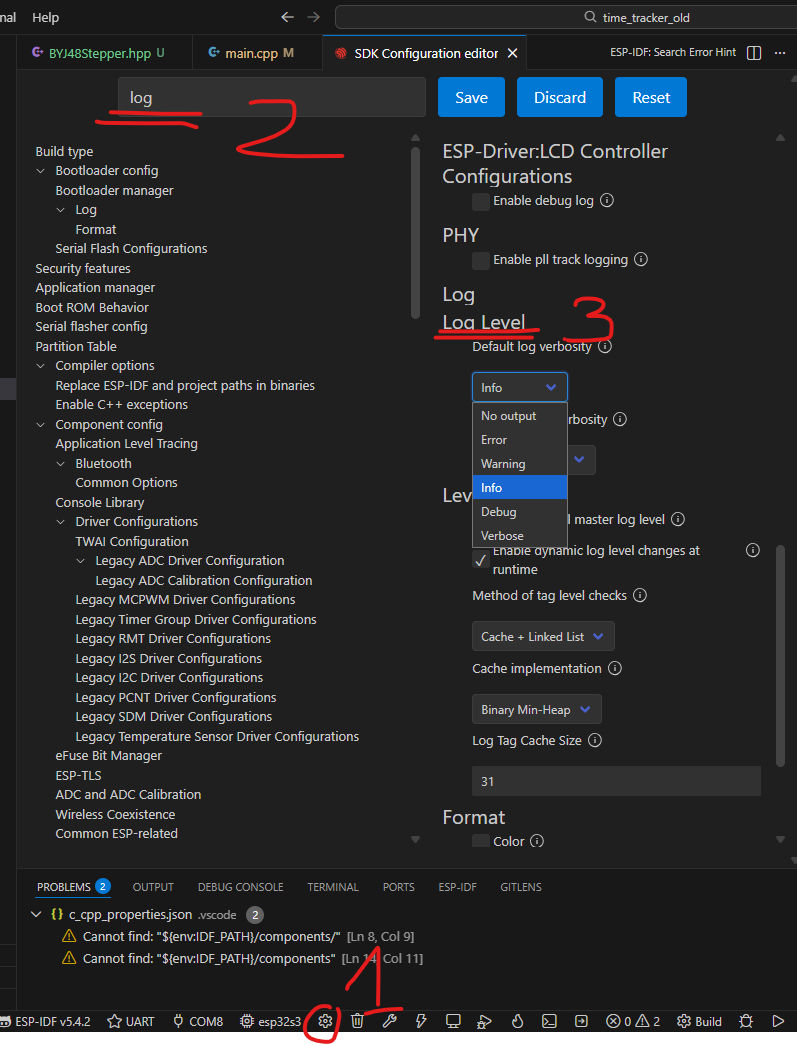Select Debug from the log verbosity list
797x1045 pixels.
coord(499,512)
